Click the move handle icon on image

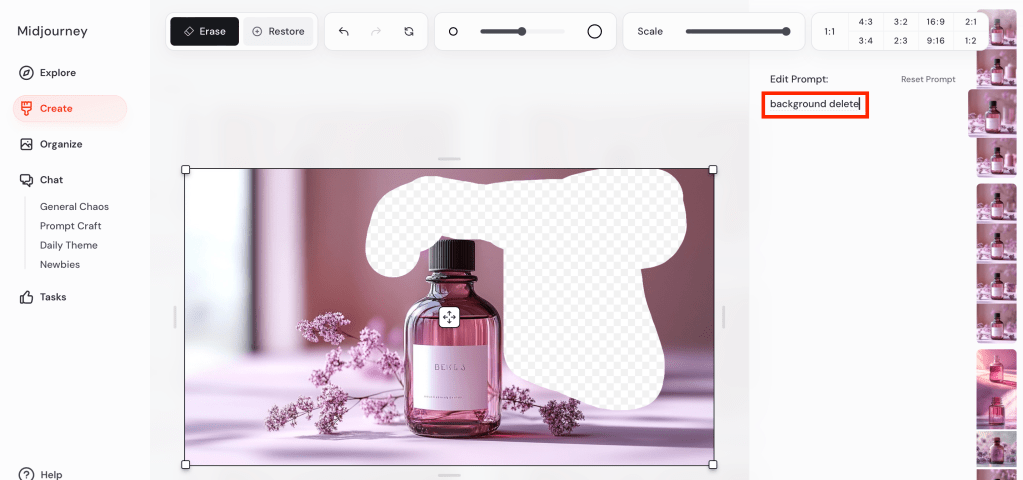pyautogui.click(x=449, y=317)
